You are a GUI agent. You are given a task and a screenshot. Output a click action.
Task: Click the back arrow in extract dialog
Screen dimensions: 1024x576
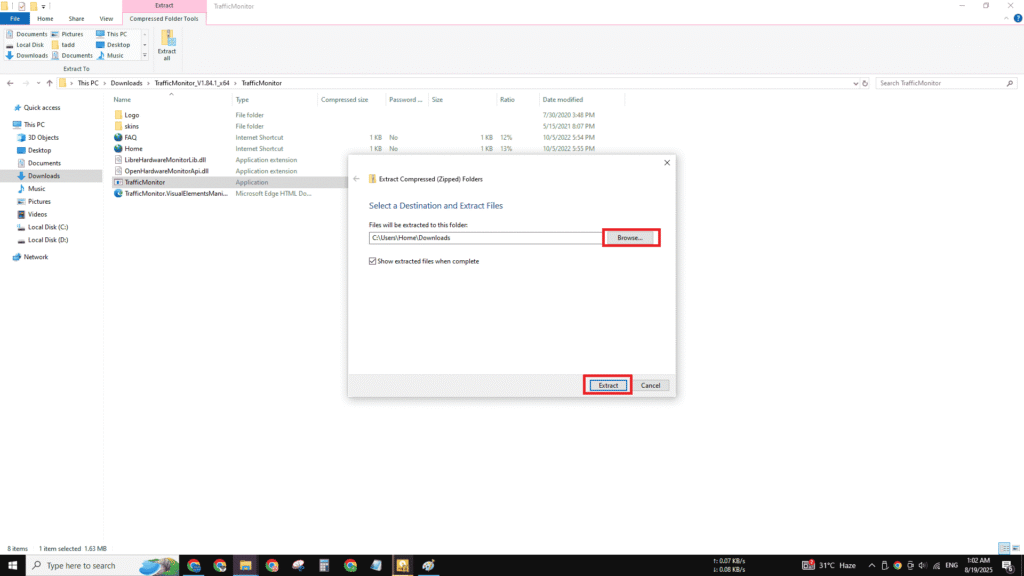356,179
